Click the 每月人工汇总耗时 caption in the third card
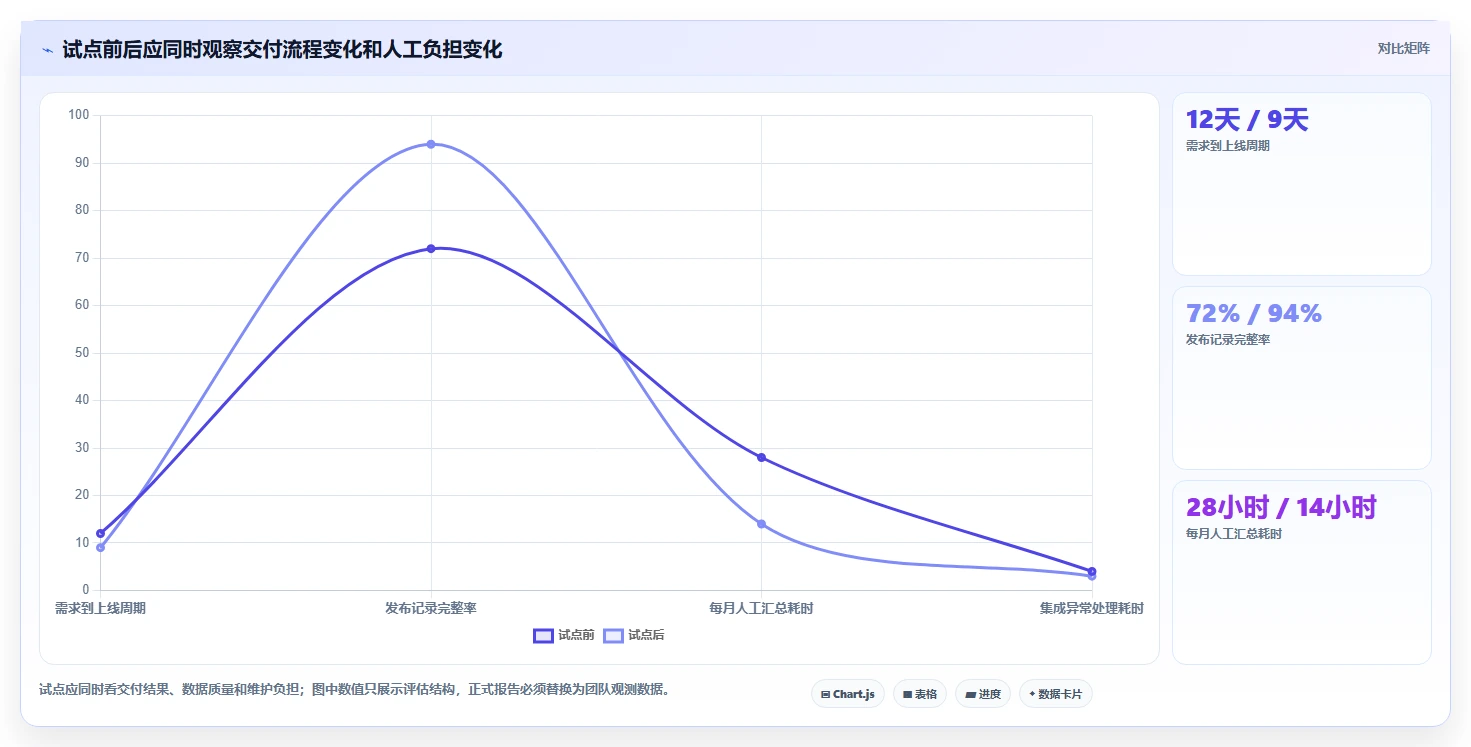 click(1234, 534)
